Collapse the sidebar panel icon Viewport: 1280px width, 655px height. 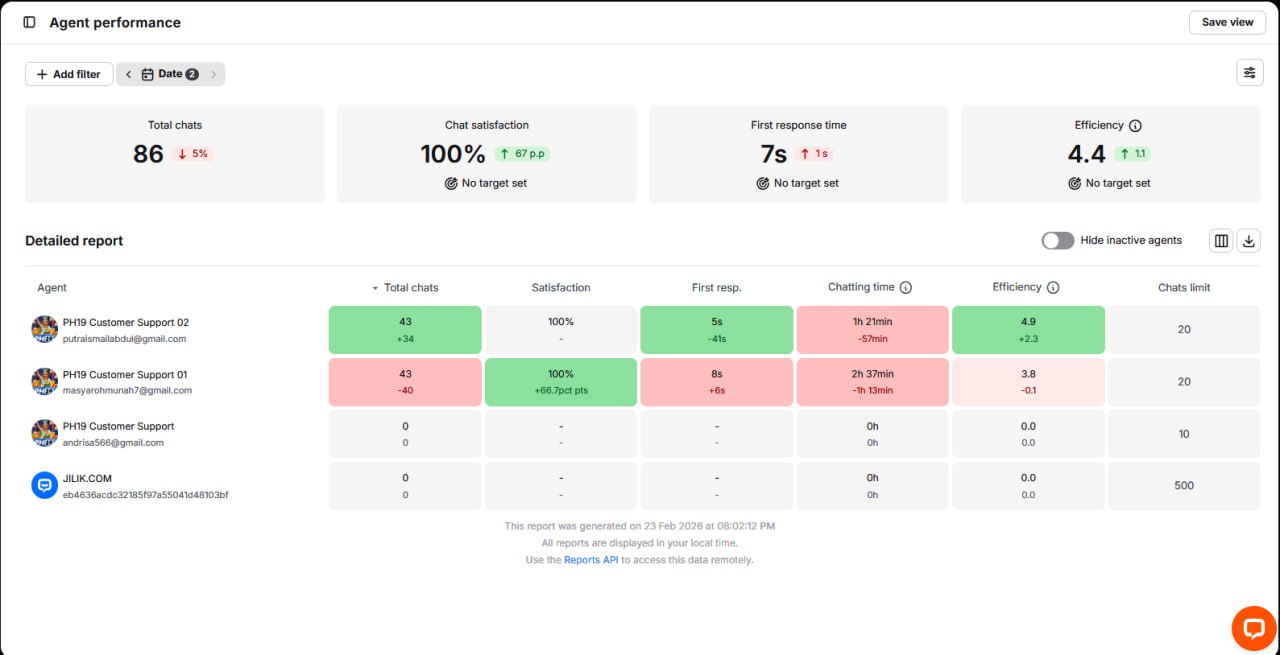(29, 22)
